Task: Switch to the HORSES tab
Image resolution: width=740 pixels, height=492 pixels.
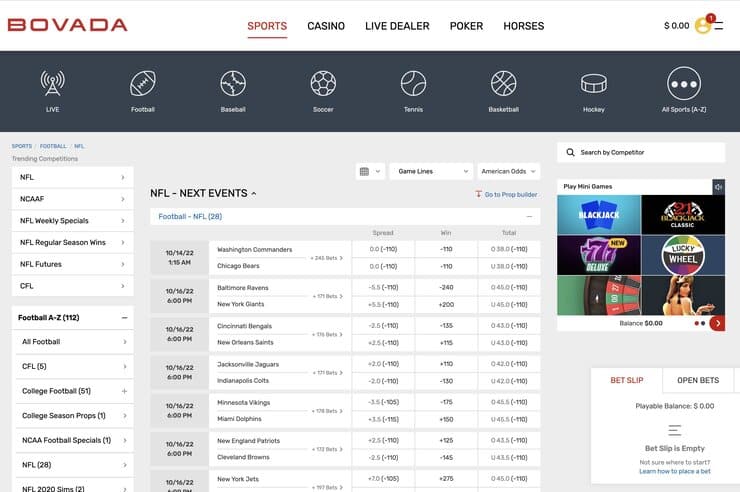Action: pos(524,26)
